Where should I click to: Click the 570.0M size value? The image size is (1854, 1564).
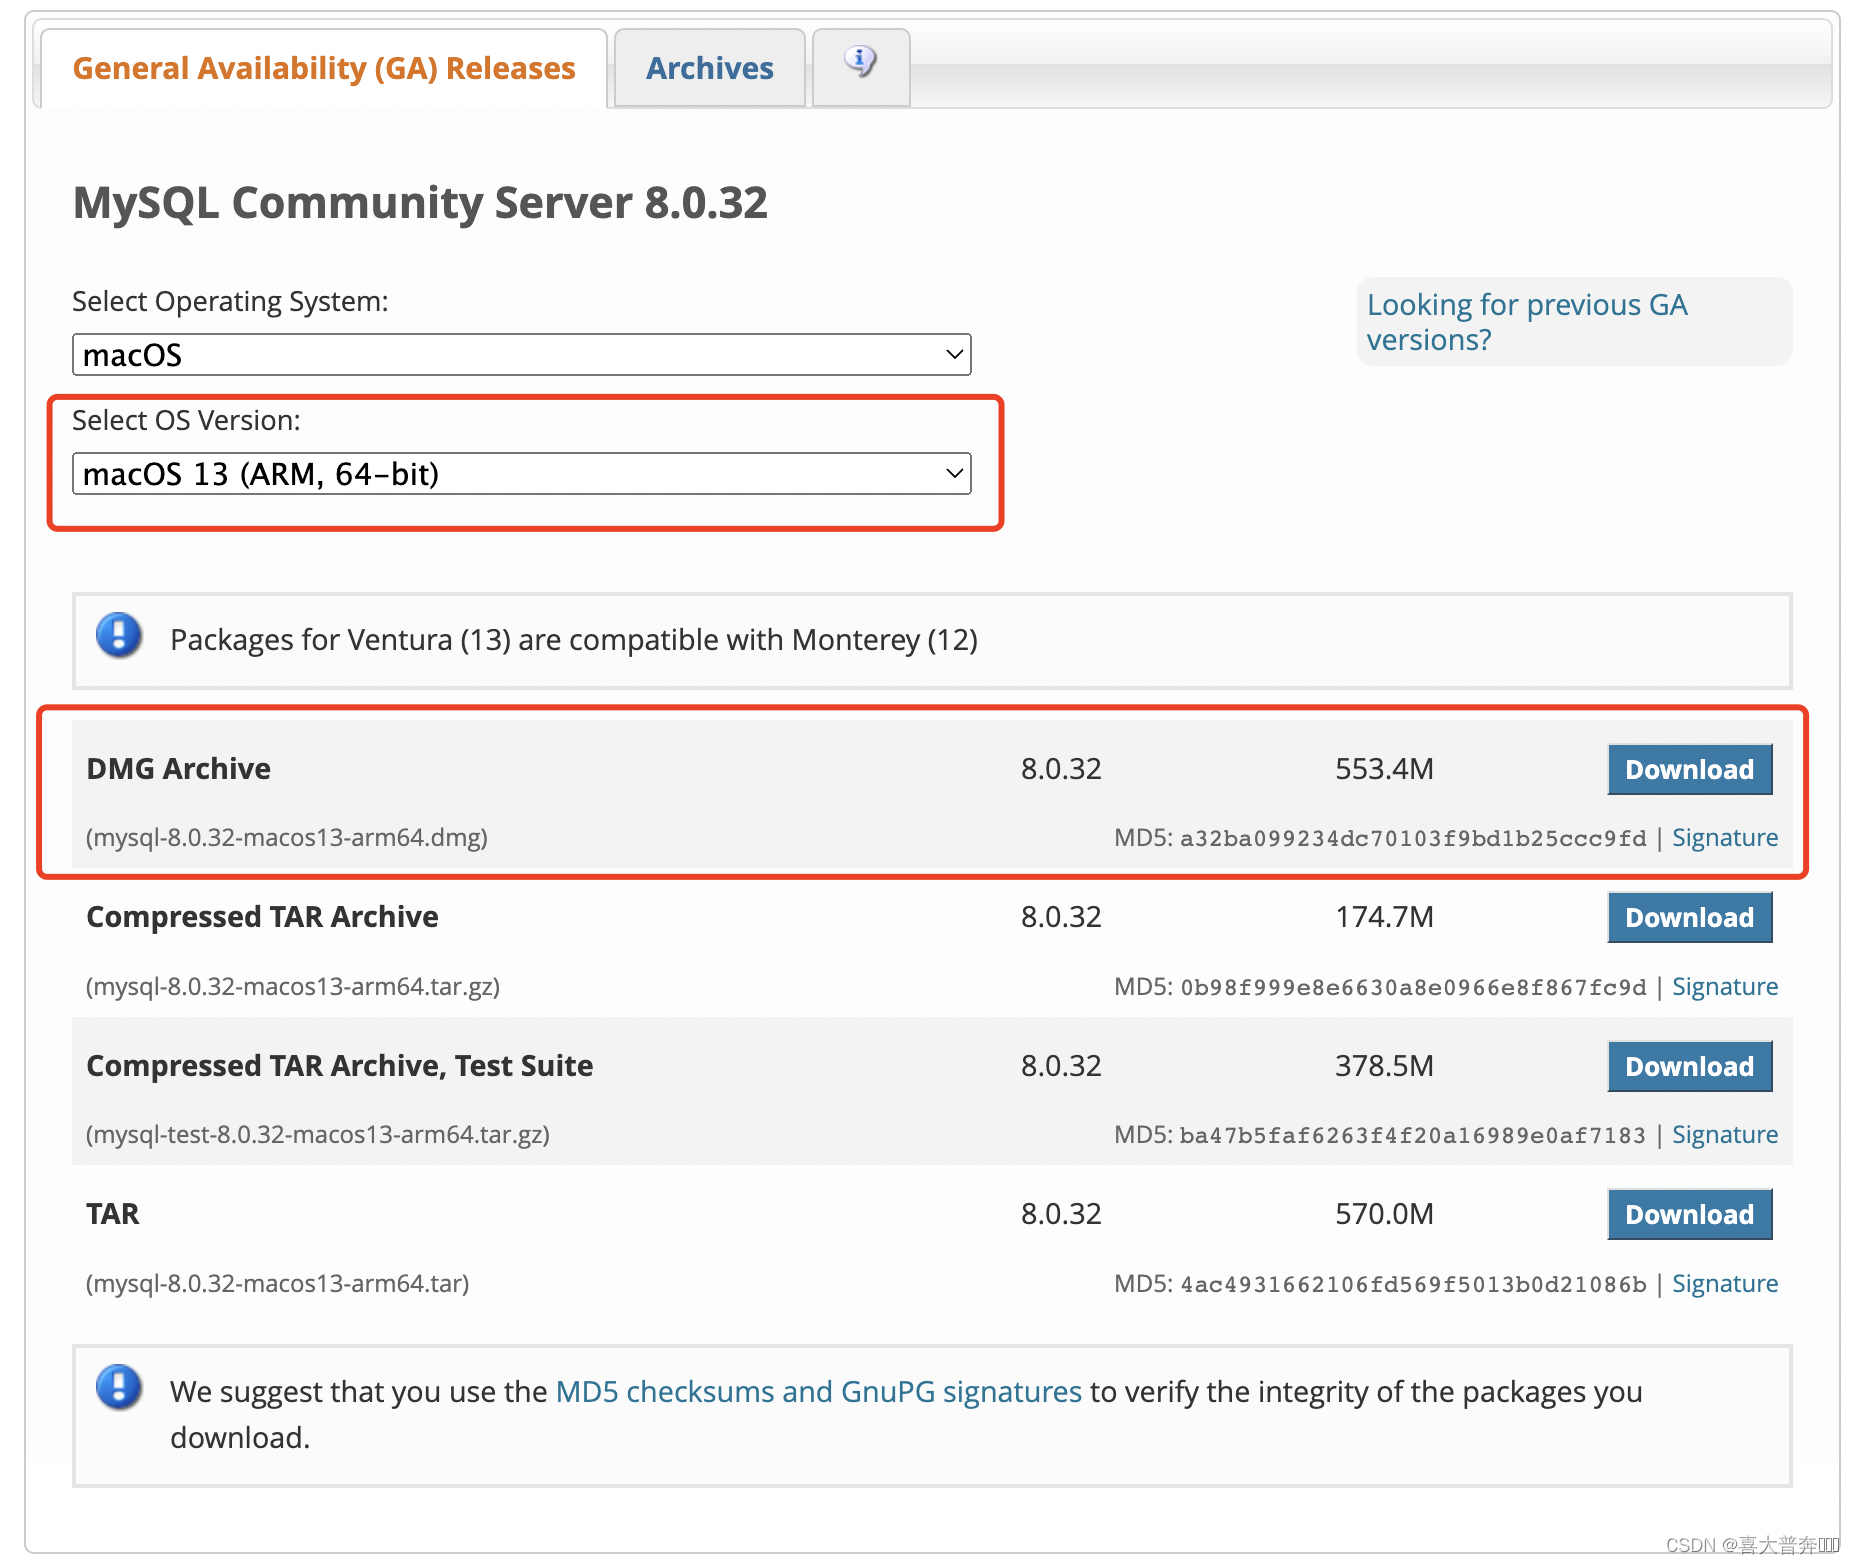click(1384, 1214)
